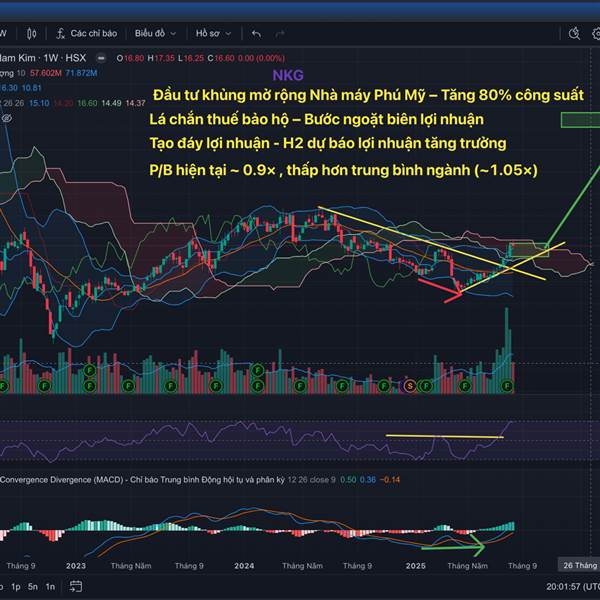Select the 'Đầu tư khủng mở rộng' text note
This screenshot has width=600, height=600.
[368, 95]
